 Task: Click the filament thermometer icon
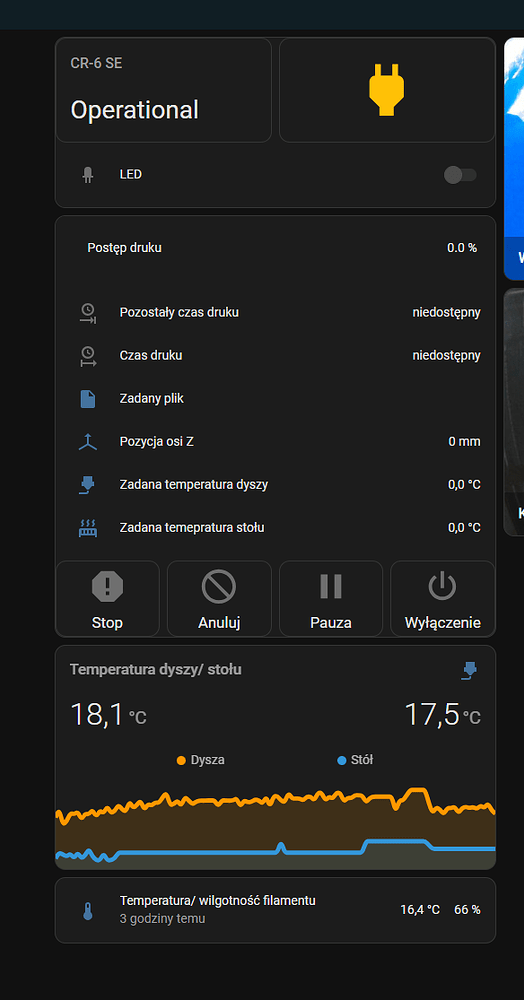pos(88,911)
